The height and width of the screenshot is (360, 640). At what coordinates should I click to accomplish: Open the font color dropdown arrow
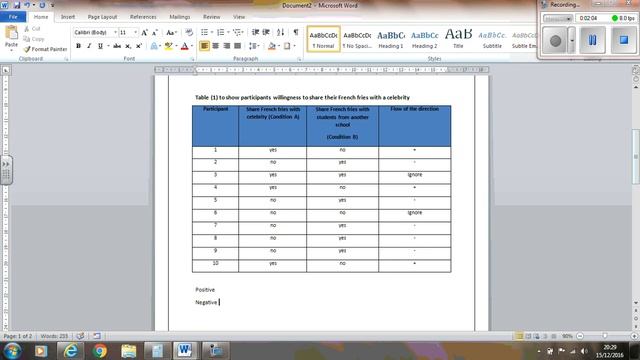point(192,46)
